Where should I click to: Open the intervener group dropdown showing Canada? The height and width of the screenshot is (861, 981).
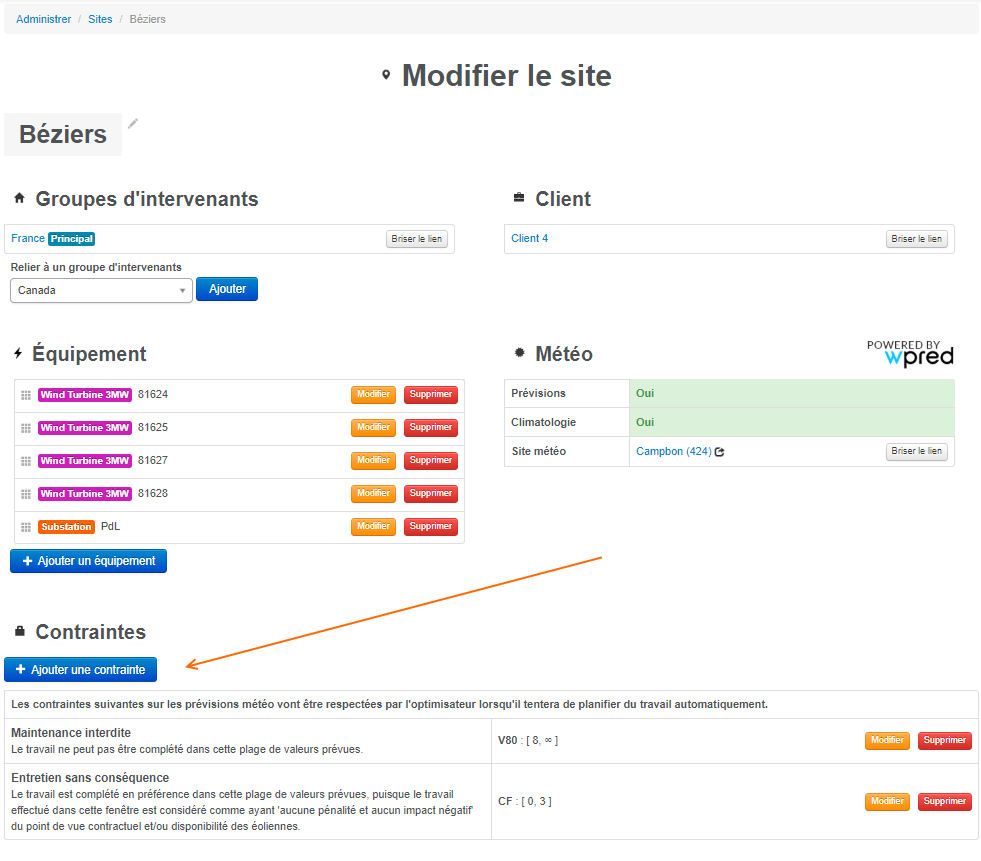click(100, 290)
